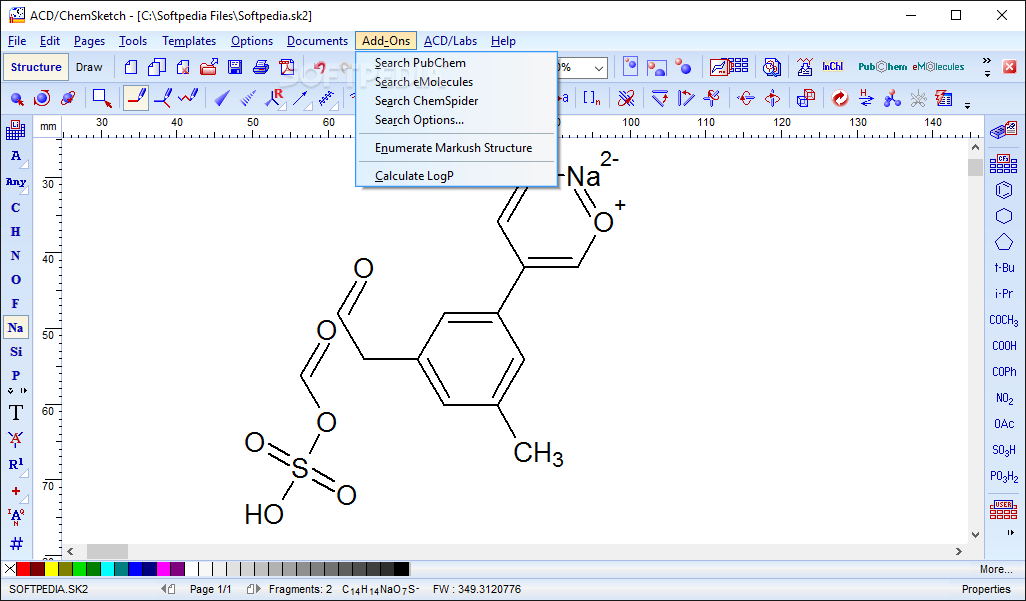Click Check for Tautomeric Forms icon
The height and width of the screenshot is (601, 1026).
(866, 99)
